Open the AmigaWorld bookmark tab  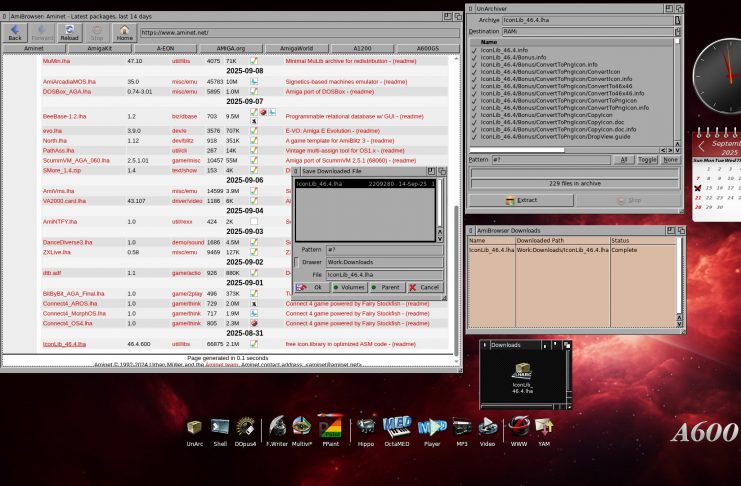click(296, 48)
